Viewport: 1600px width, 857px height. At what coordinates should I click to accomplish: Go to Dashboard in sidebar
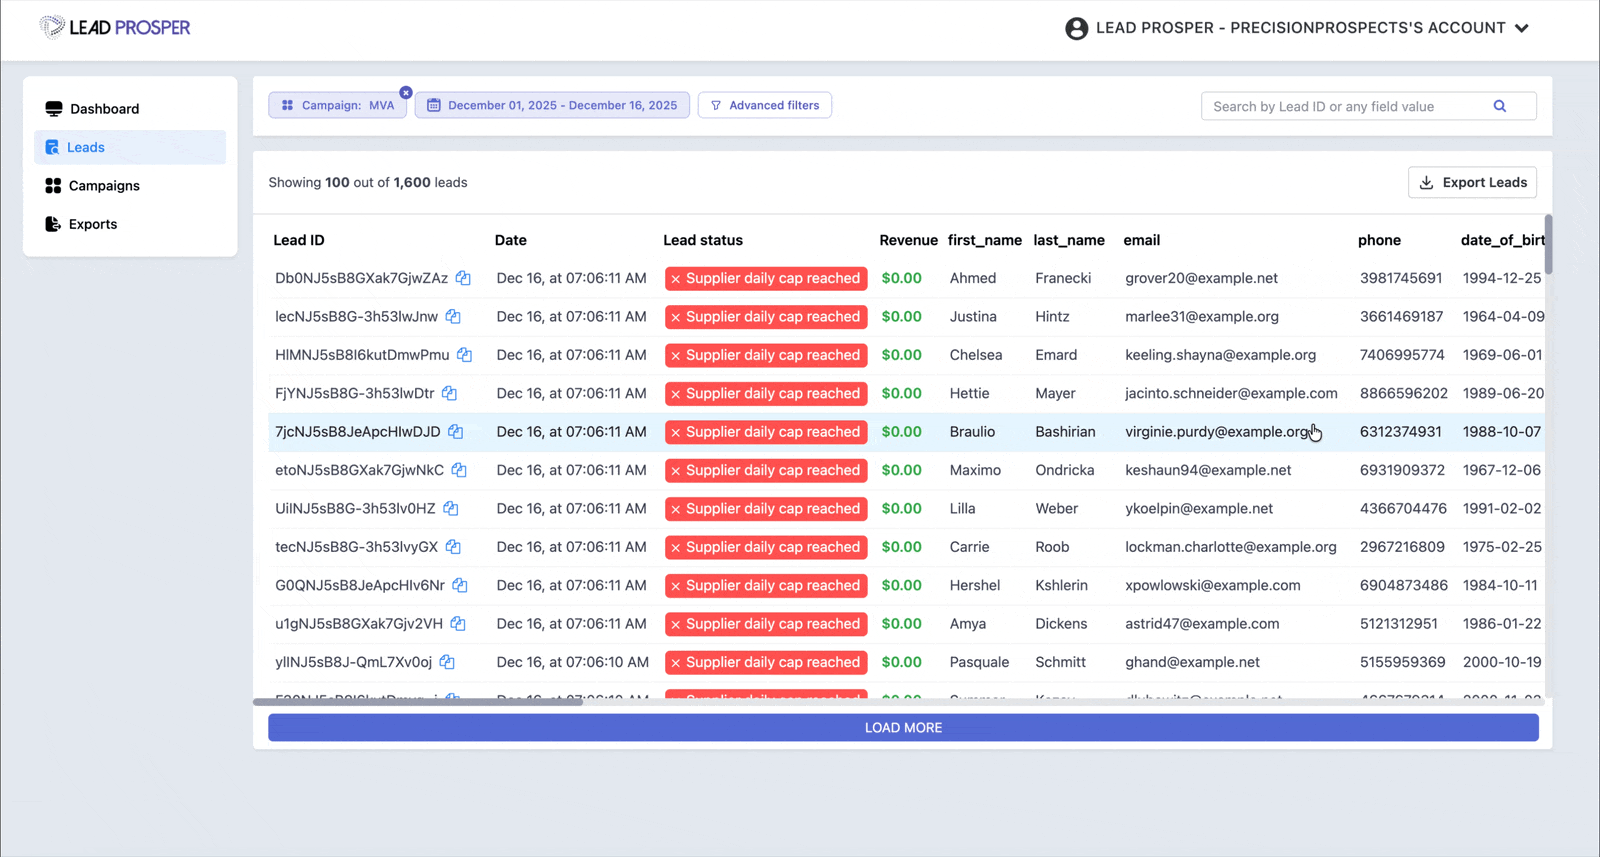pos(104,109)
